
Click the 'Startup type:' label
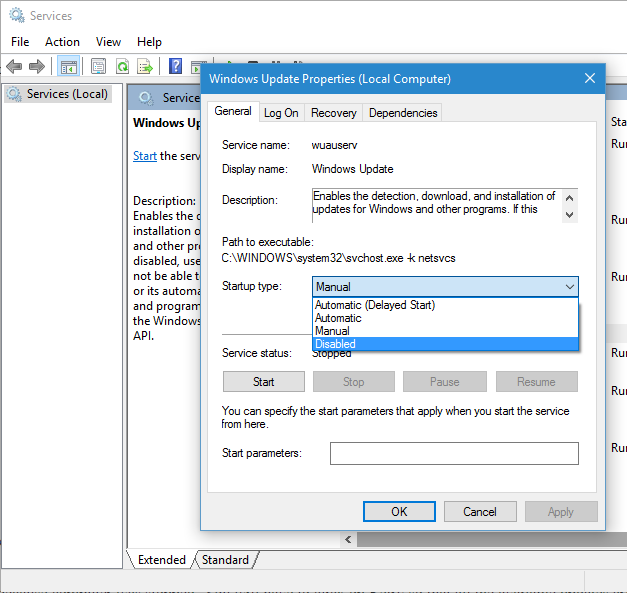[x=252, y=286]
